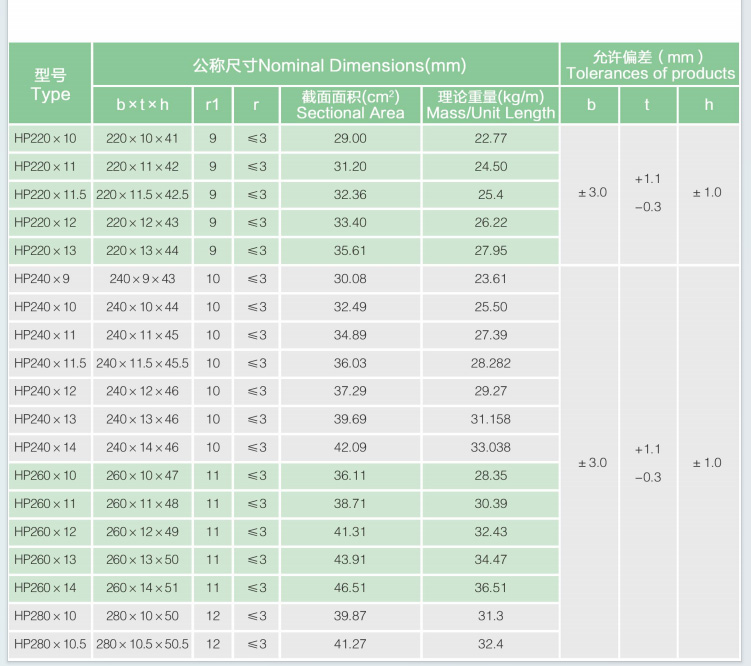Select the dimension cell 240×14×46
The height and width of the screenshot is (666, 751).
[142, 447]
